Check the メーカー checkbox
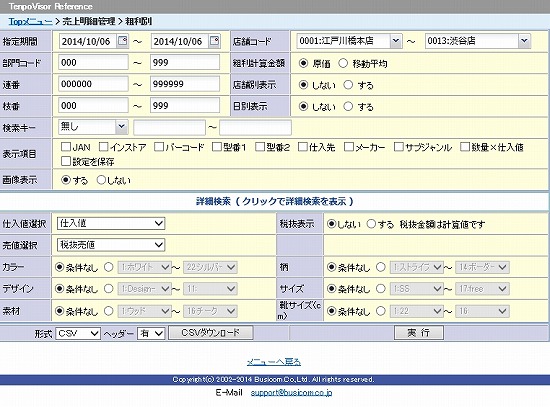The image size is (550, 407). pyautogui.click(x=349, y=147)
